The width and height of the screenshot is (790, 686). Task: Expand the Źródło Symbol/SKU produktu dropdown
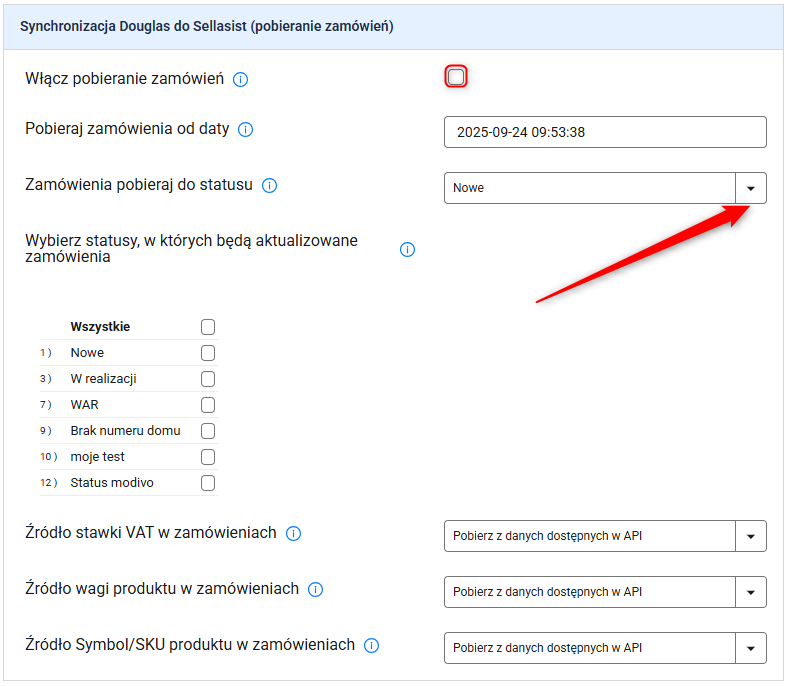[x=751, y=648]
